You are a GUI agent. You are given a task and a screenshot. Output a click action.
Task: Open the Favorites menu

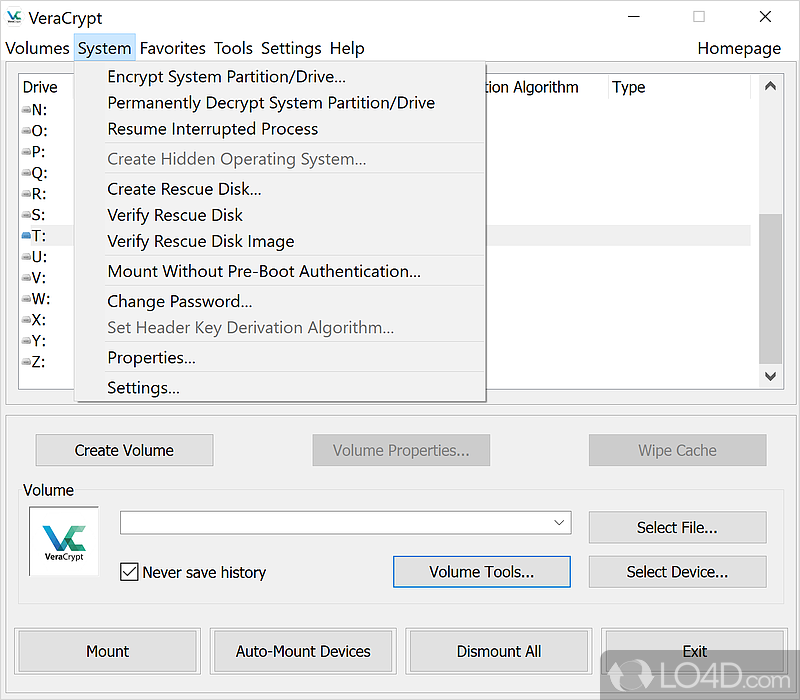click(x=172, y=48)
